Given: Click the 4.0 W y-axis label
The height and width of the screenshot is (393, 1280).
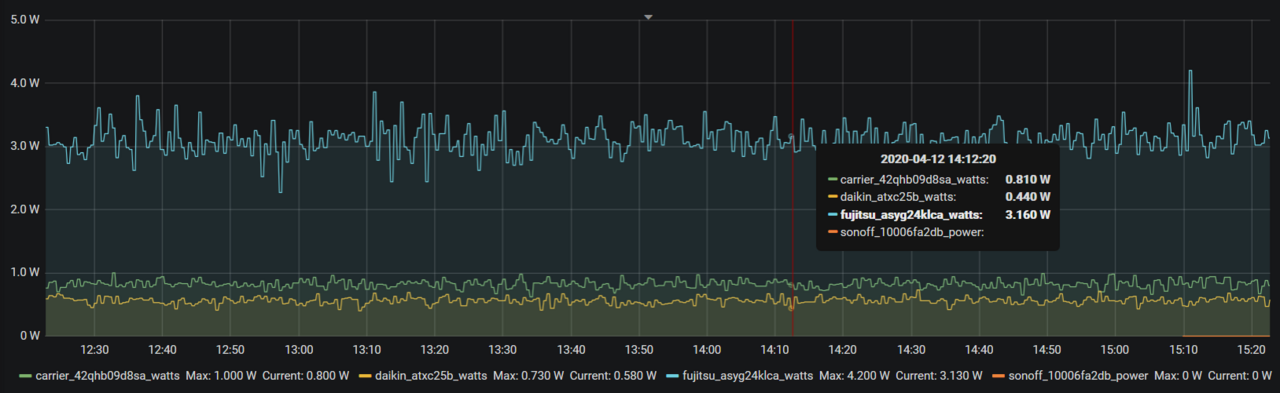Looking at the screenshot, I should pyautogui.click(x=24, y=83).
